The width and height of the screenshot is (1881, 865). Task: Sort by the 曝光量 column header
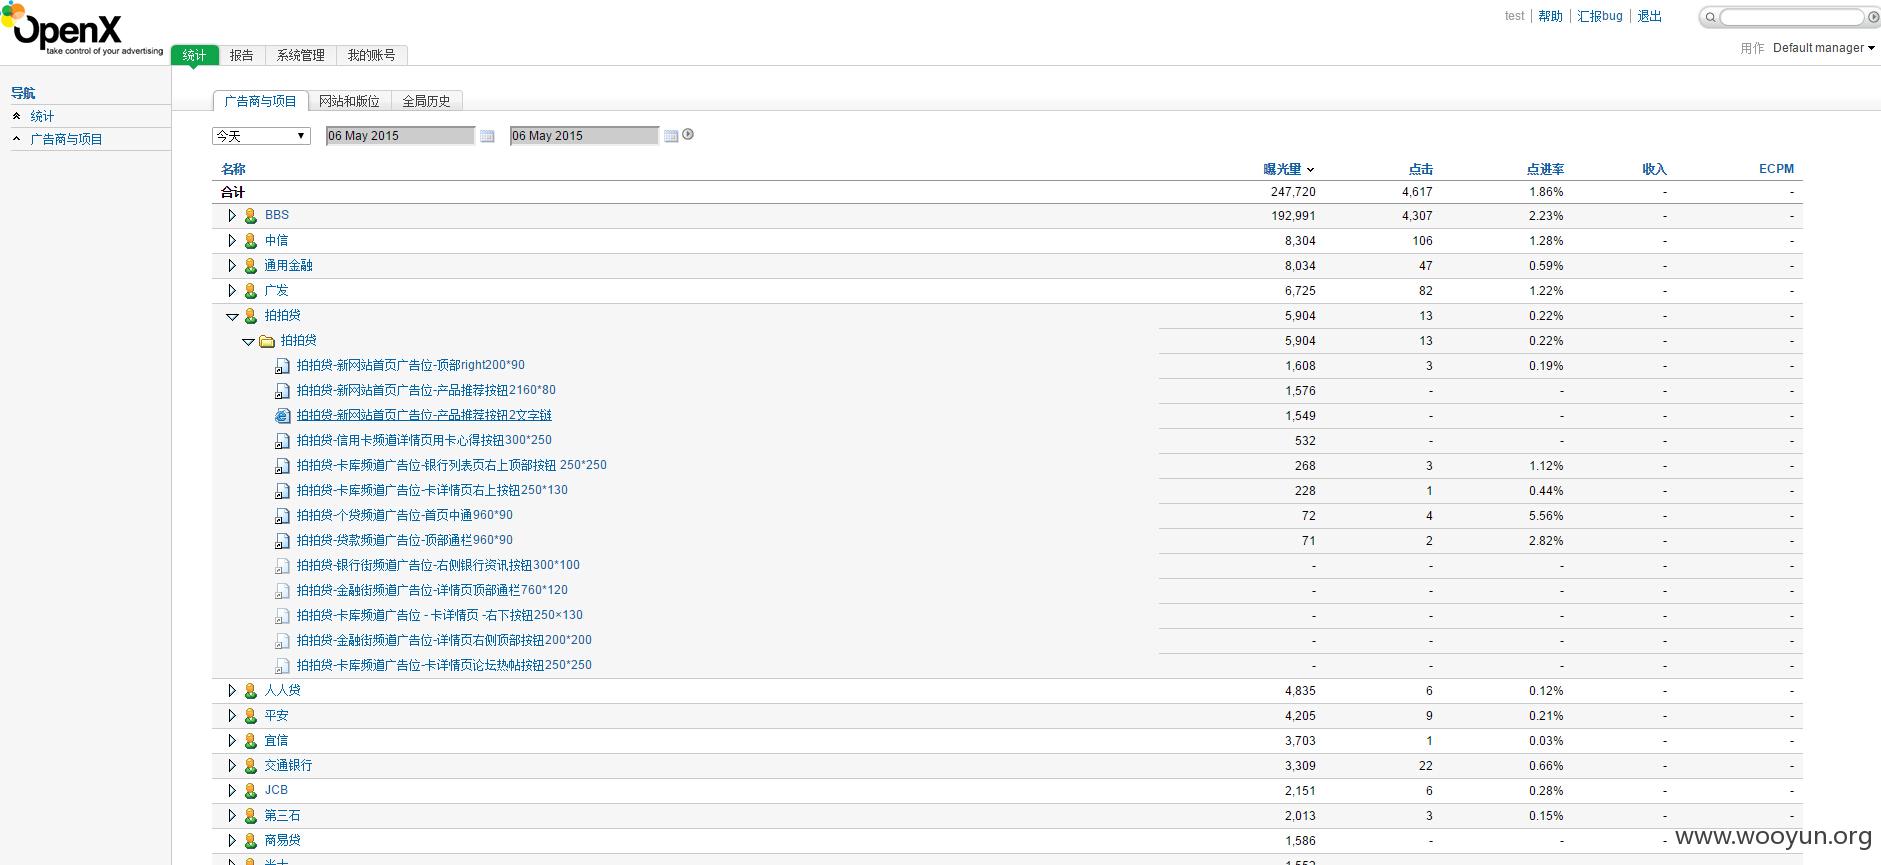[1282, 169]
